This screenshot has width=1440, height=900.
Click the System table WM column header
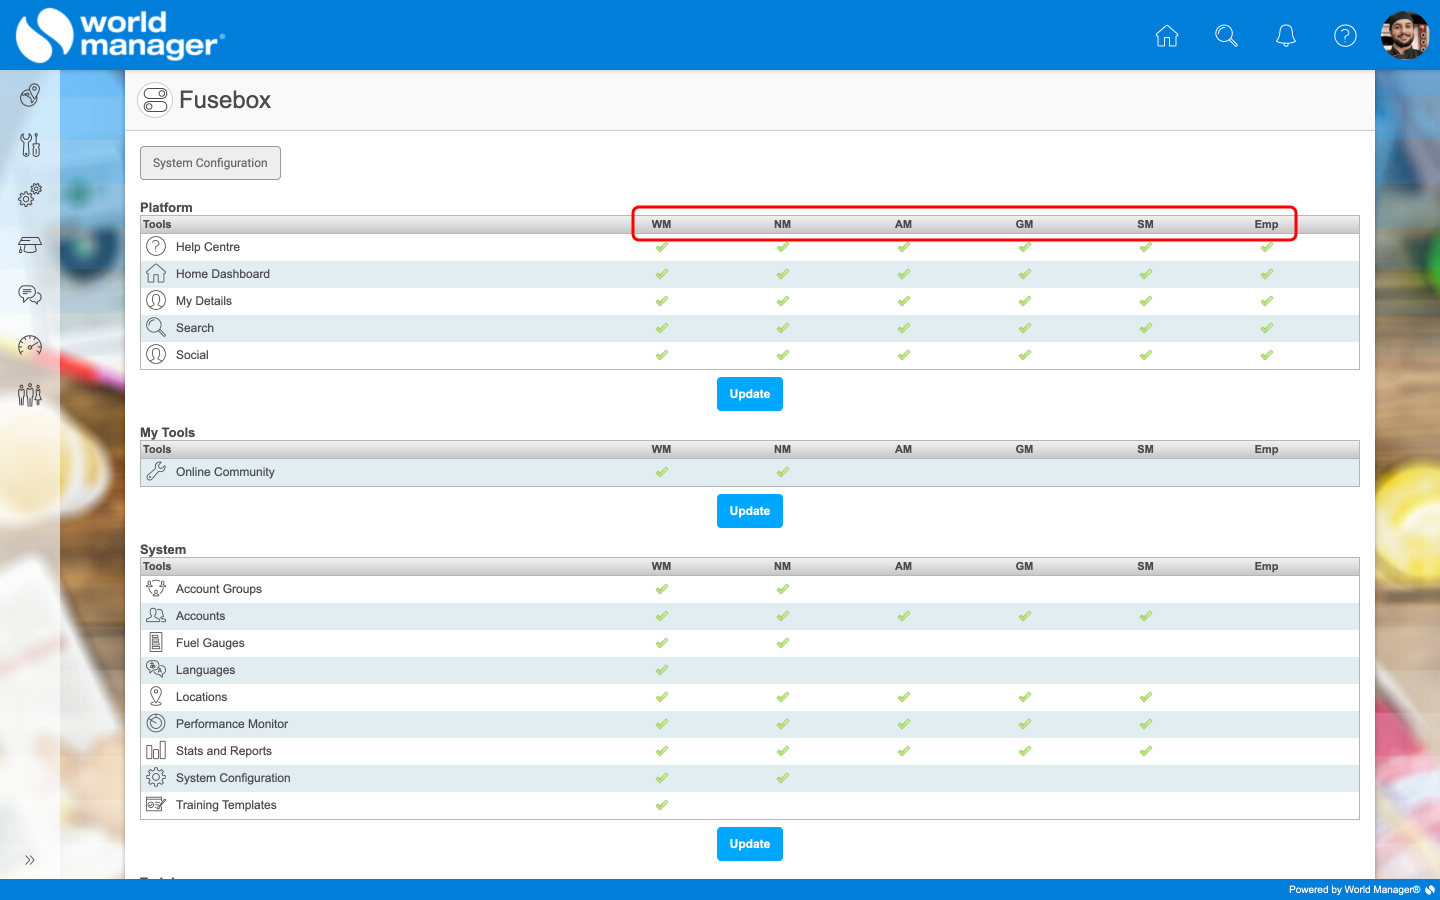tap(662, 566)
